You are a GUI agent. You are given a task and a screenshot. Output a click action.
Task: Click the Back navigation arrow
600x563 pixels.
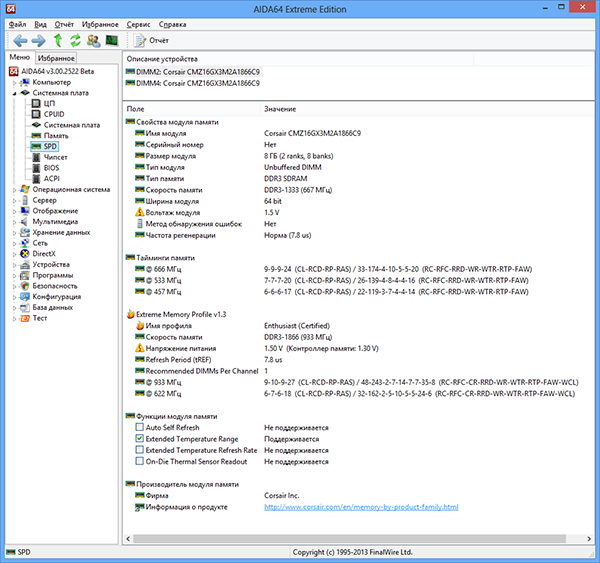20,40
